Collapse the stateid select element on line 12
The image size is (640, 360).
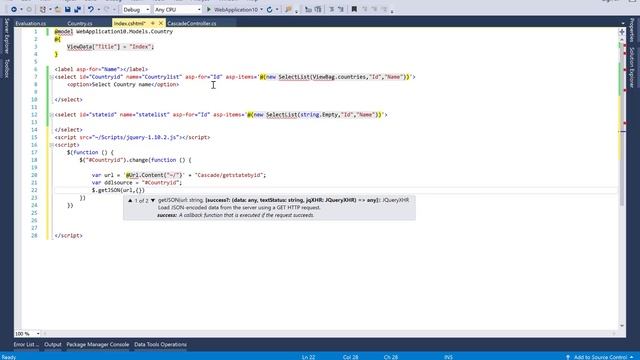click(51, 115)
